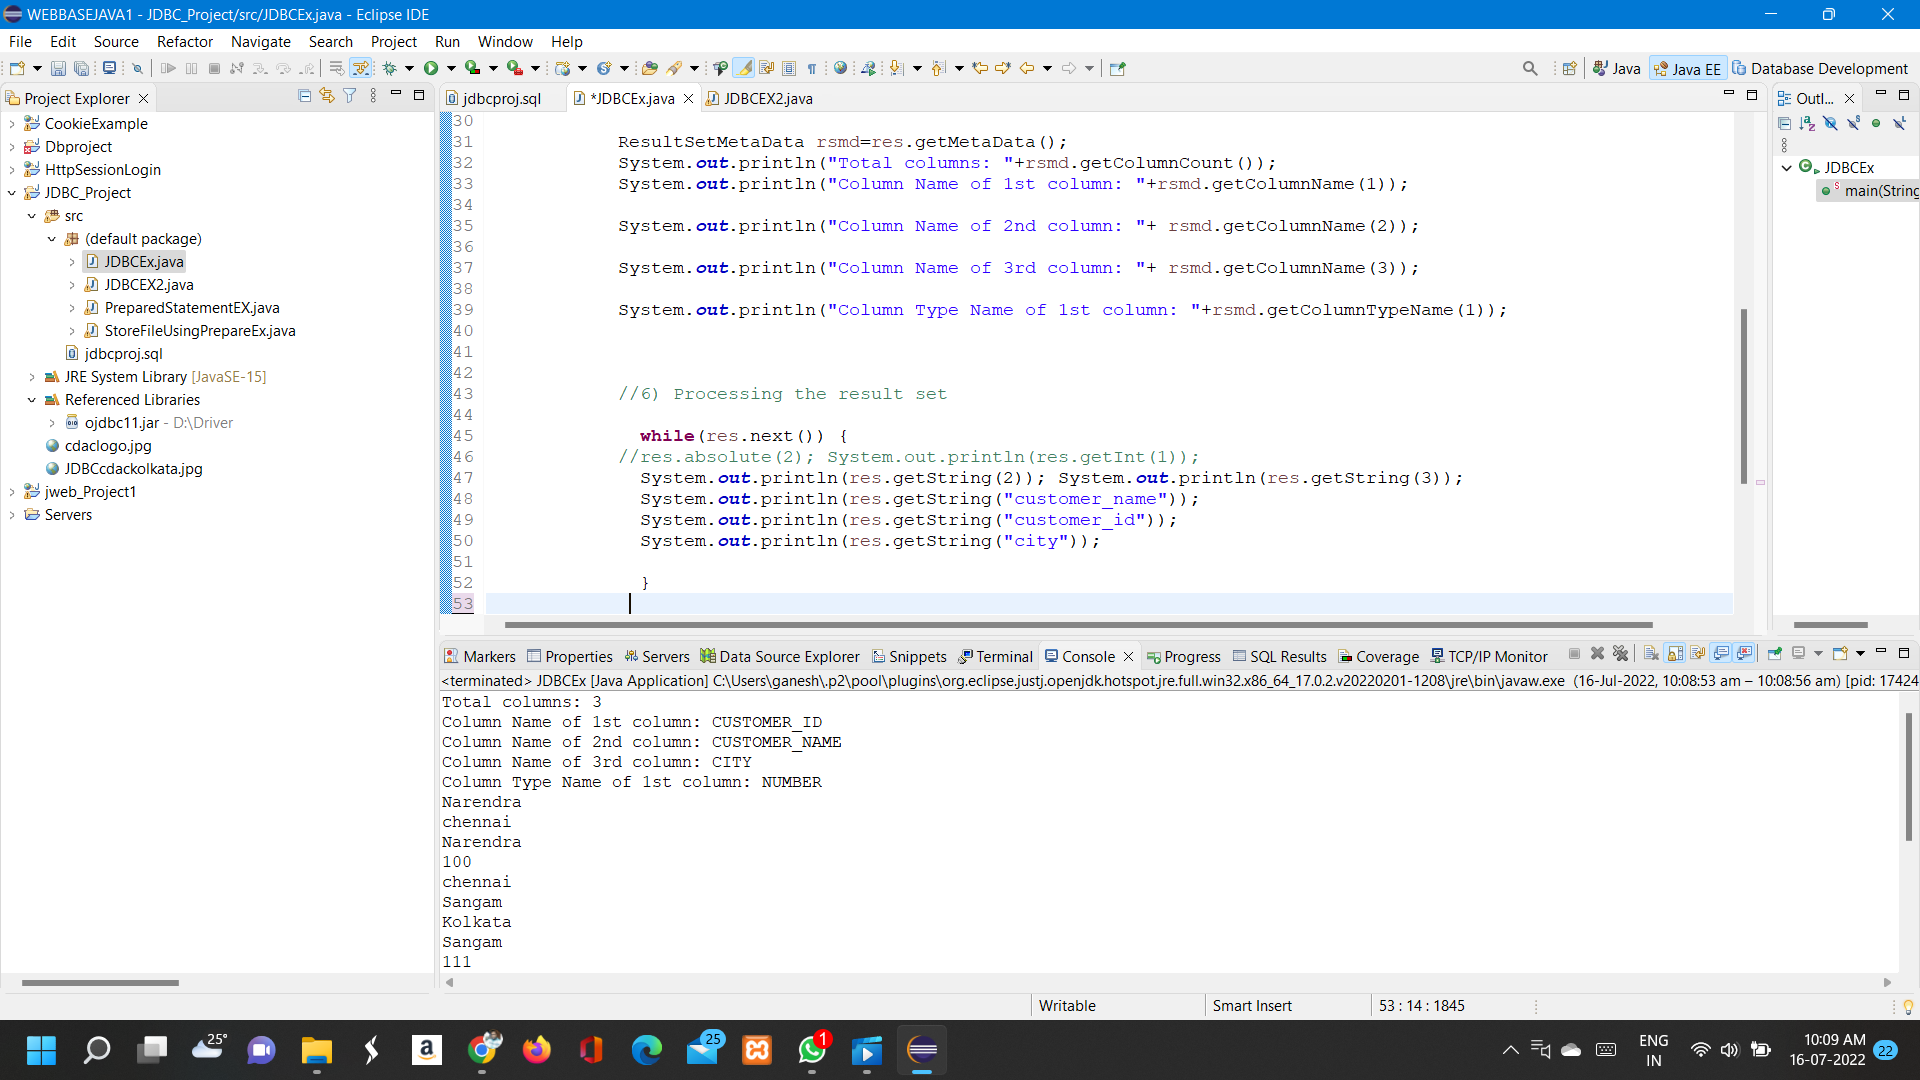Switch to Database Development perspective
1920x1080 pixels.
click(x=1820, y=68)
